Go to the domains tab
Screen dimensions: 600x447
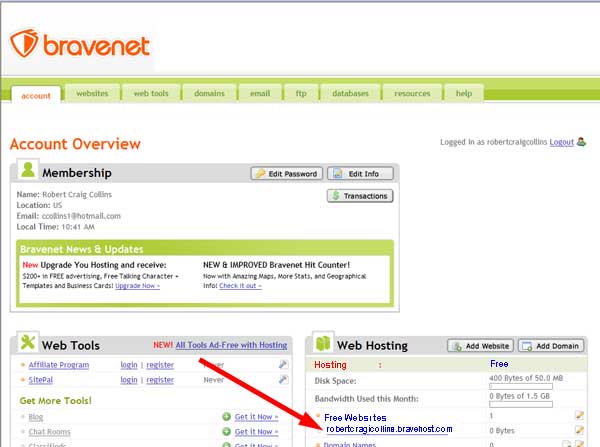209,93
